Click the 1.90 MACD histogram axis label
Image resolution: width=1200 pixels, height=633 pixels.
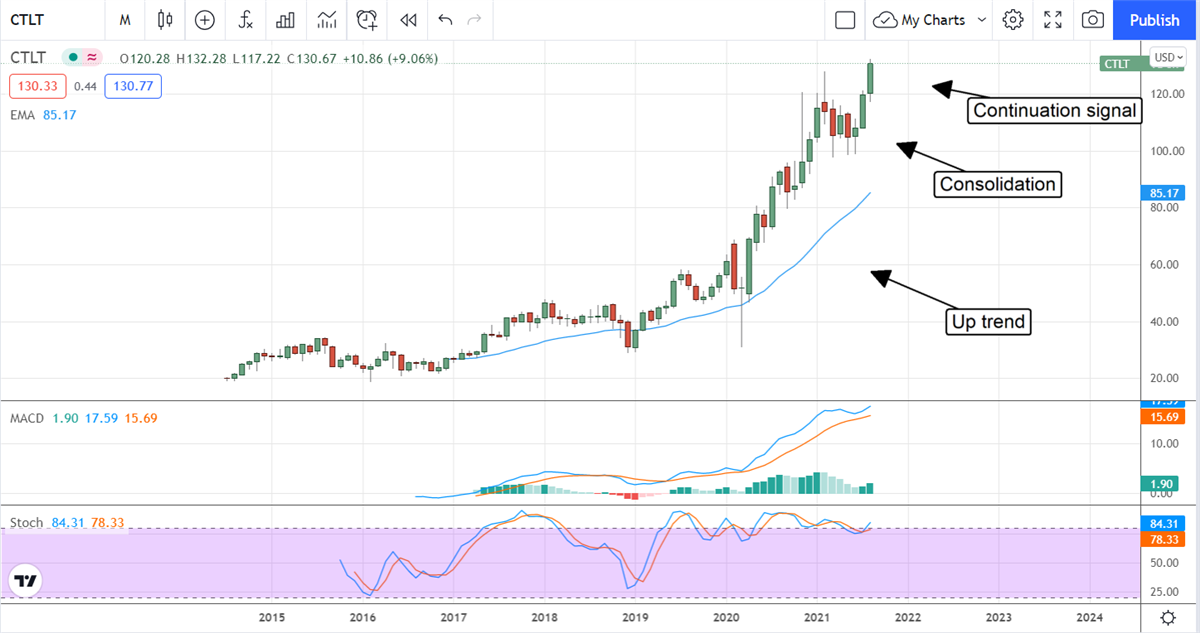click(x=1162, y=484)
